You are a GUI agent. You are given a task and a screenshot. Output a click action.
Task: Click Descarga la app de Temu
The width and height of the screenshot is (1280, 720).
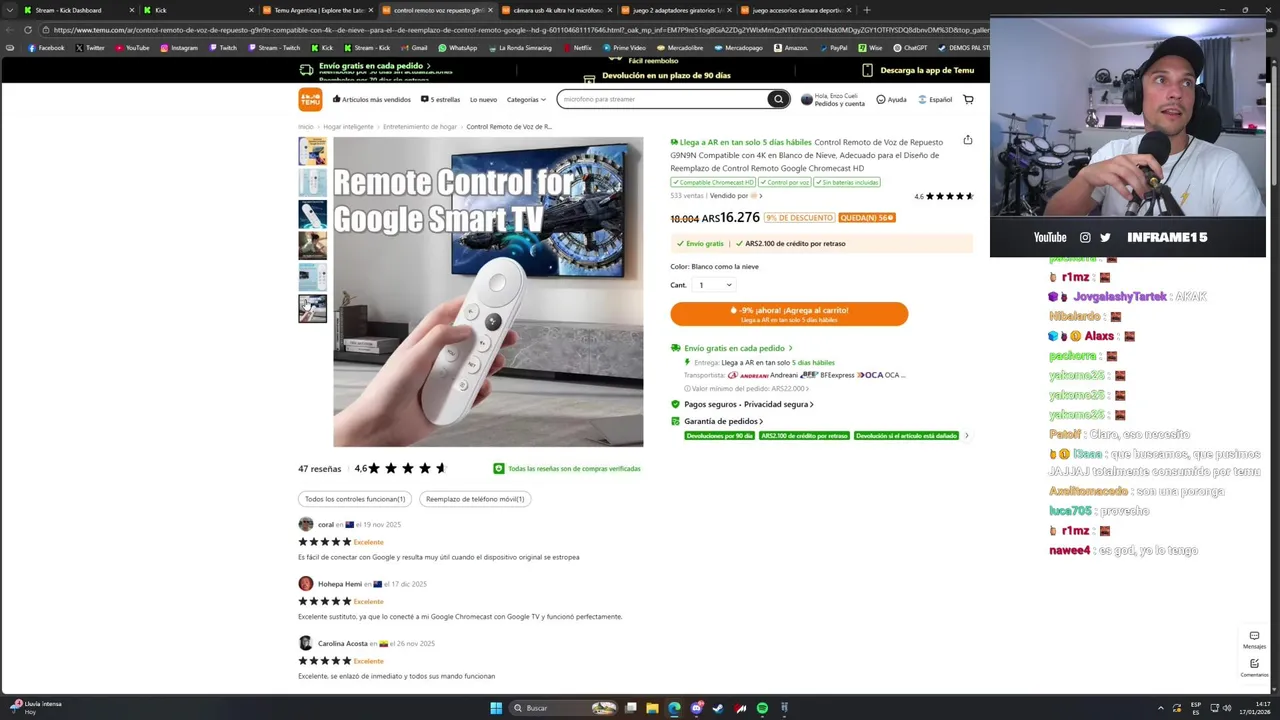click(918, 70)
